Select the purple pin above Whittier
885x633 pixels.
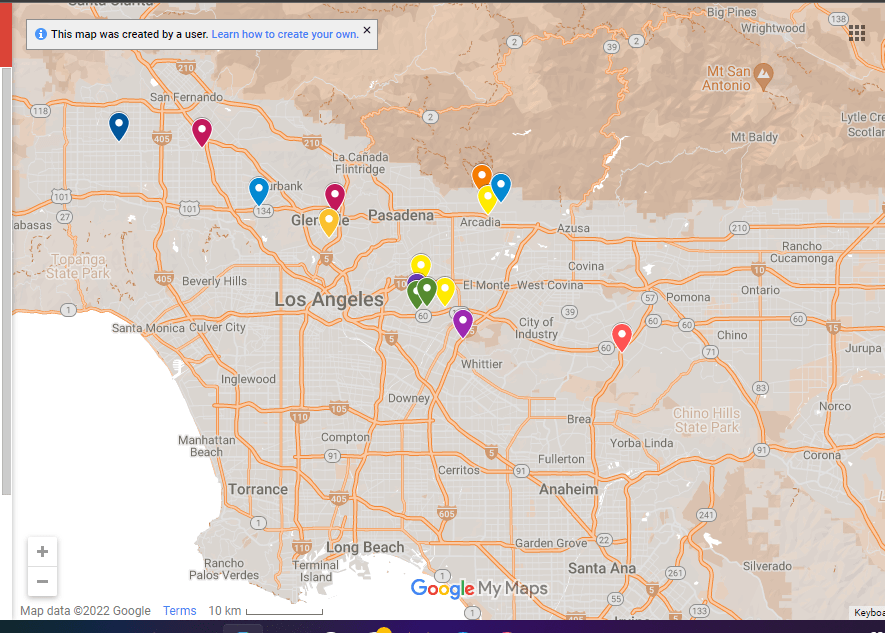(x=463, y=322)
